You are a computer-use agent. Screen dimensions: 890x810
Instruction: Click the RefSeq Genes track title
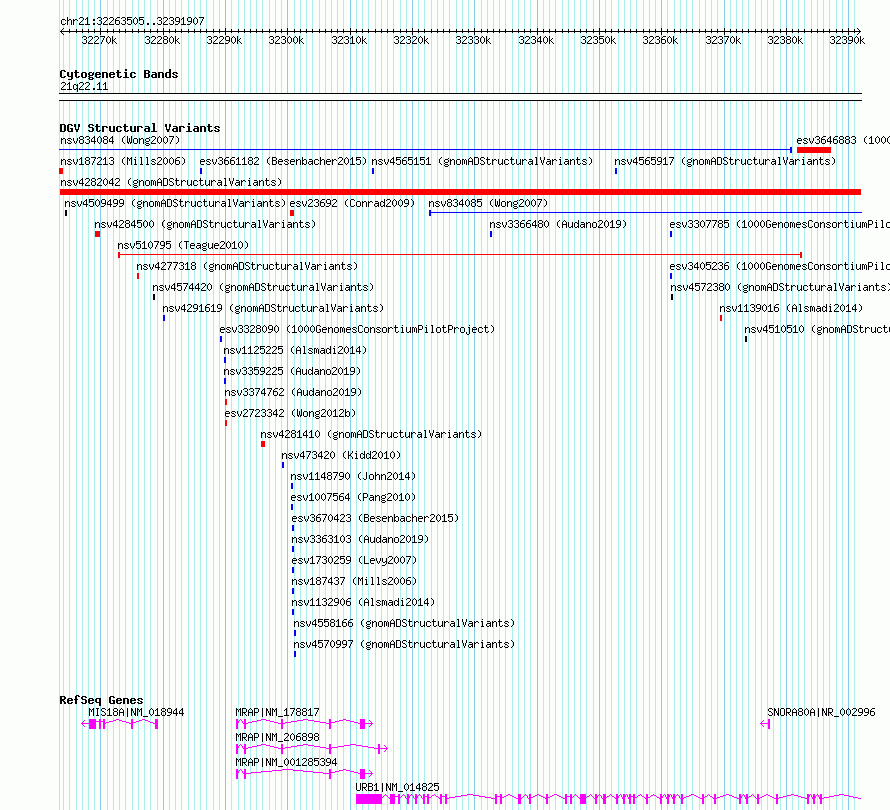102,700
